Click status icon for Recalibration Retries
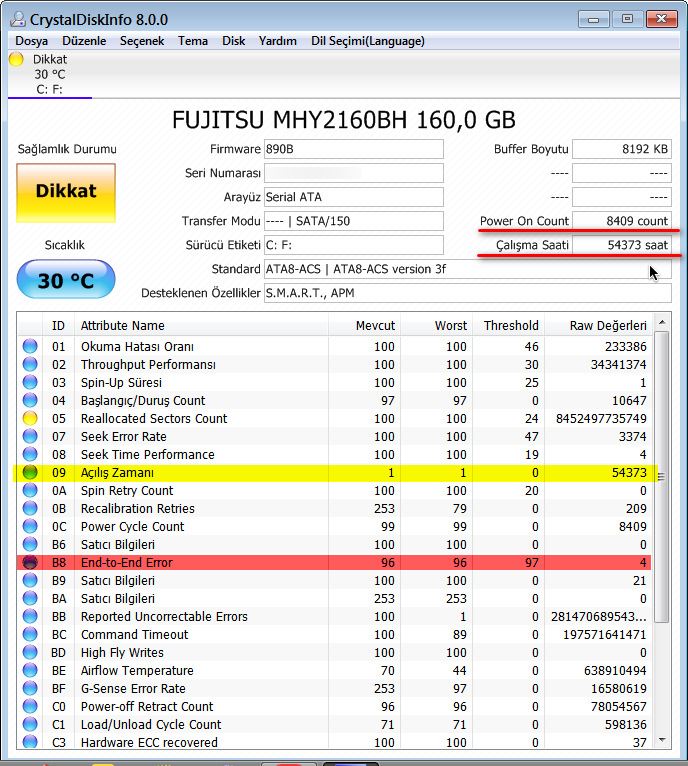The width and height of the screenshot is (688, 766). [x=30, y=508]
